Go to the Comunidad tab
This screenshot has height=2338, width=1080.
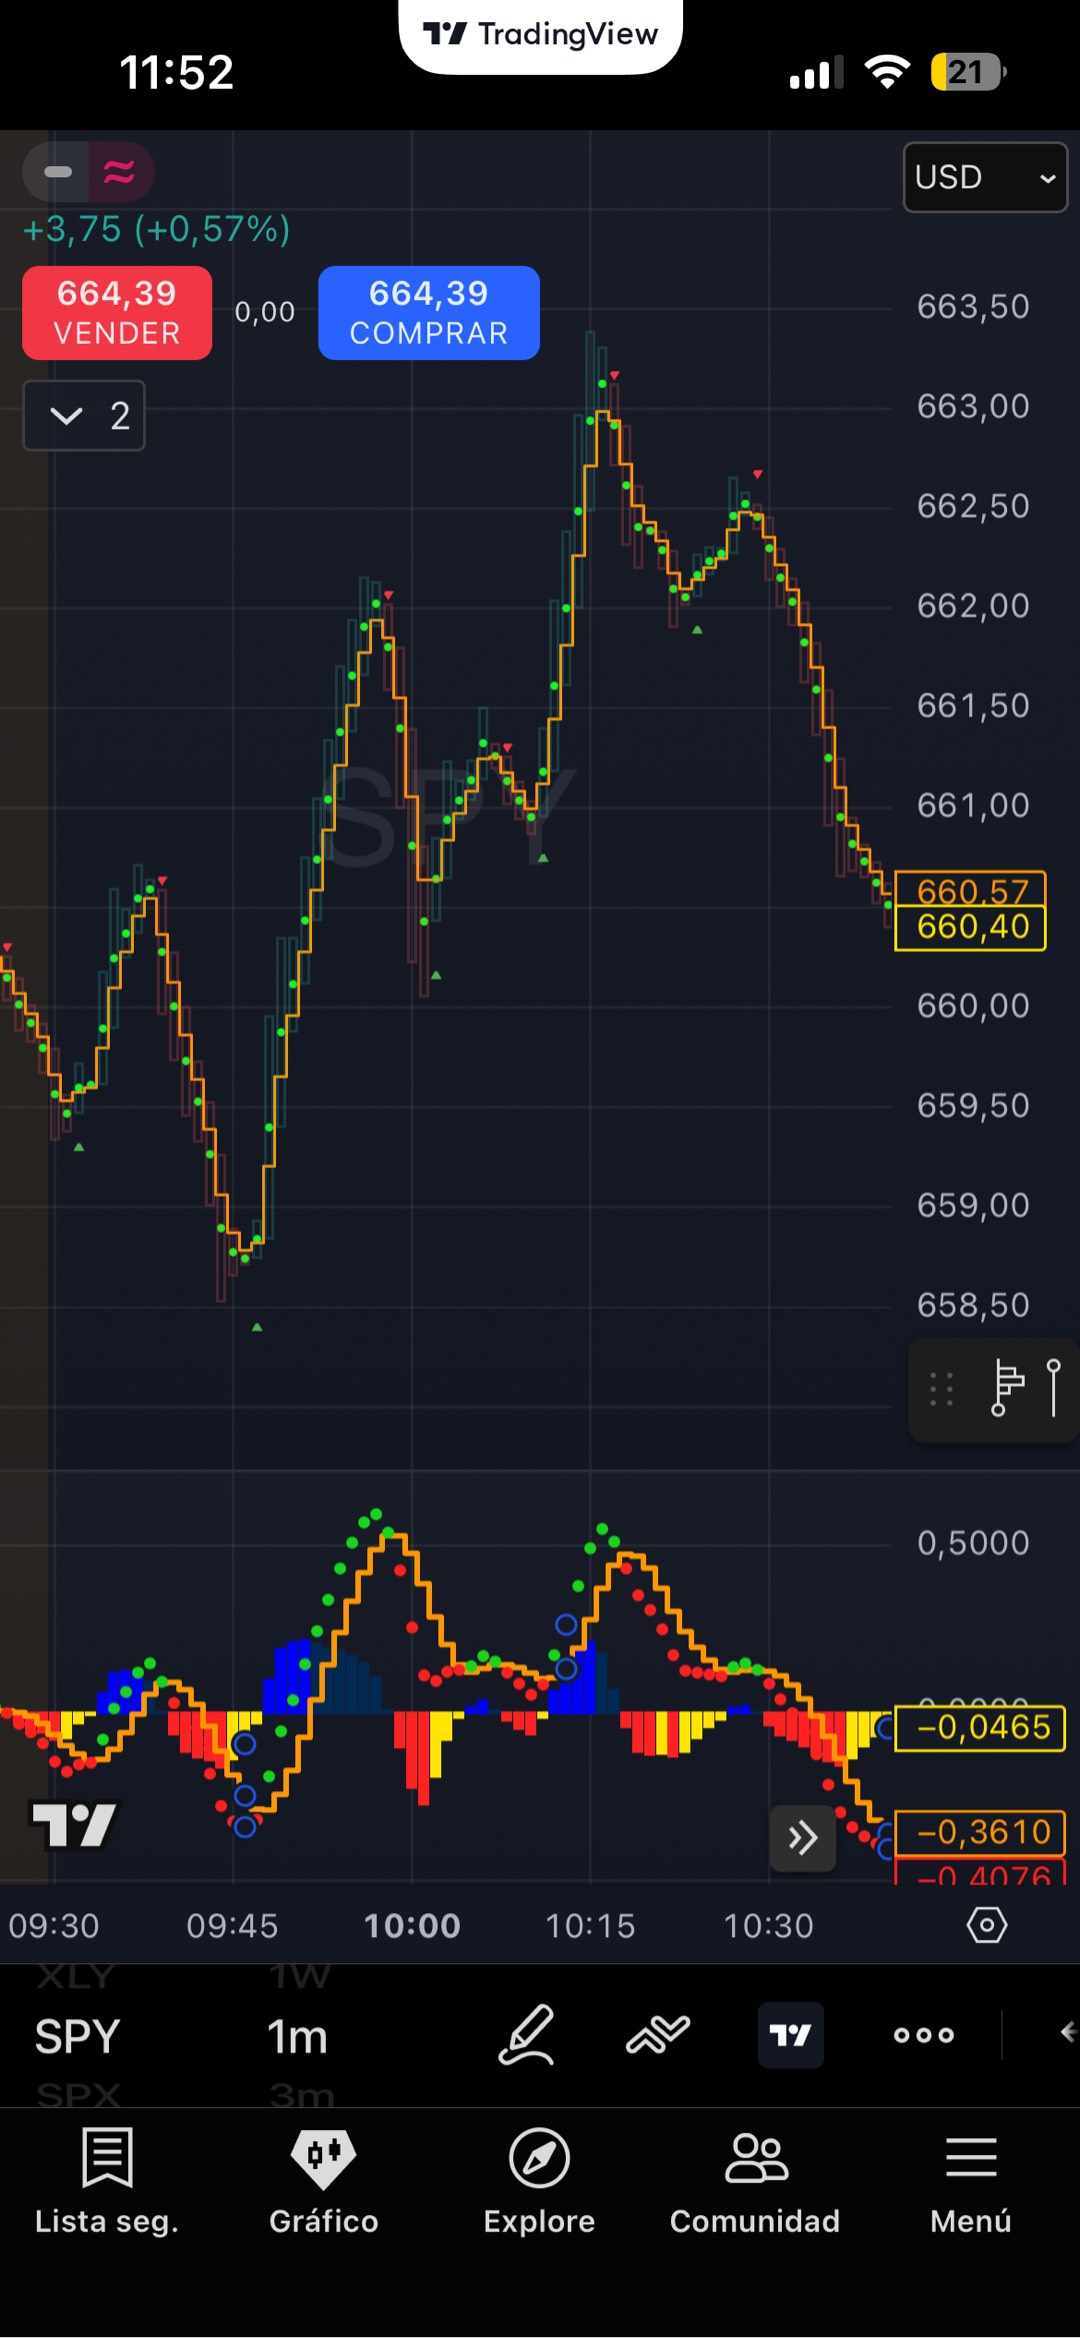[x=755, y=2180]
